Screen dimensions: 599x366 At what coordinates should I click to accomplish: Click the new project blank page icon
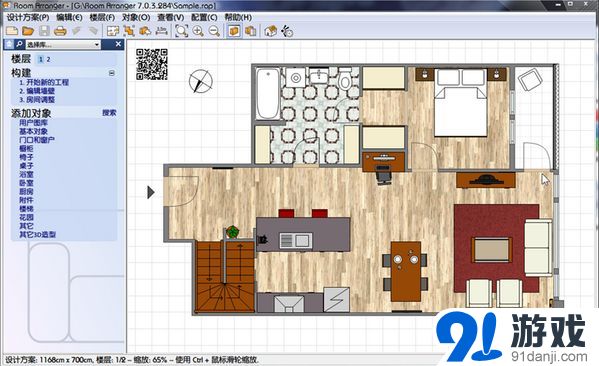tap(12, 31)
